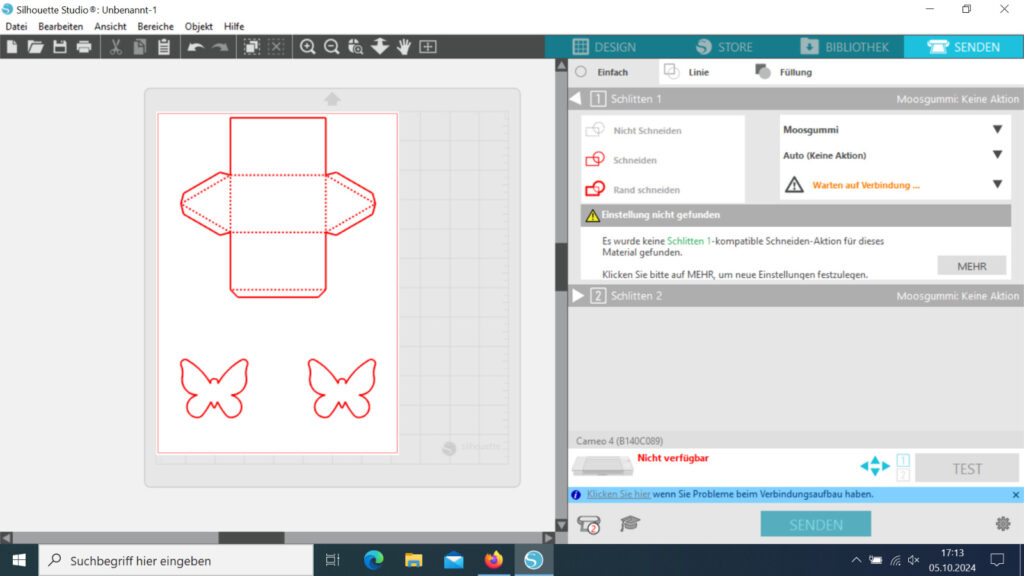Image resolution: width=1024 pixels, height=576 pixels.
Task: Switch to the Füllung cut mode tab
Action: tap(784, 72)
